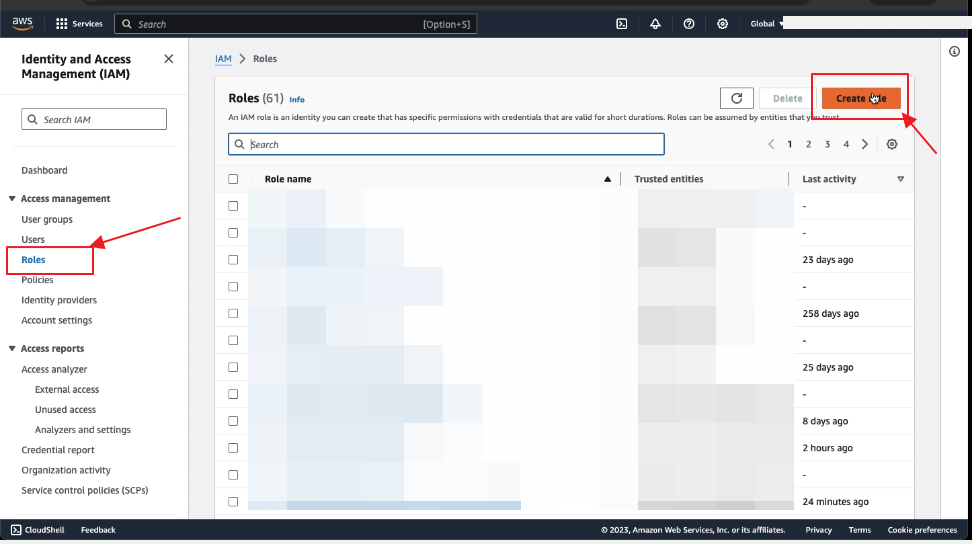Open the settings gear in top navigation
The image size is (972, 544).
pos(722,24)
